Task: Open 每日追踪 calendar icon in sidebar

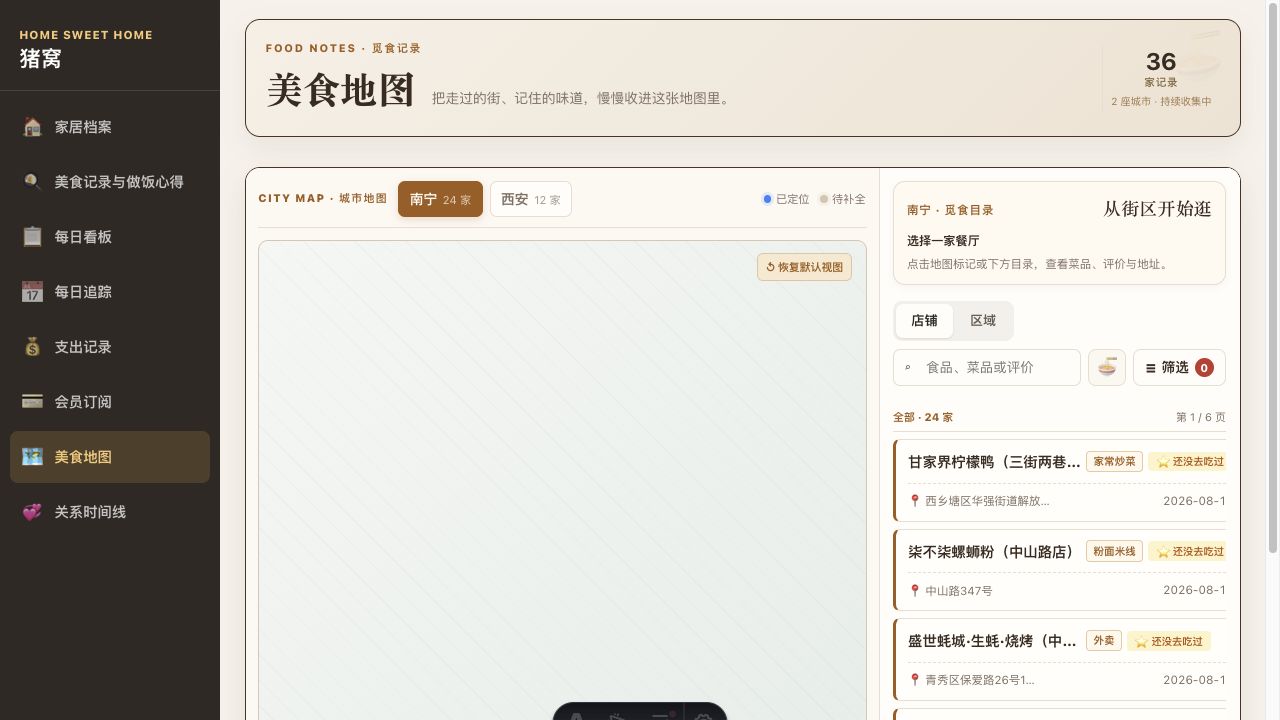Action: 32,292
